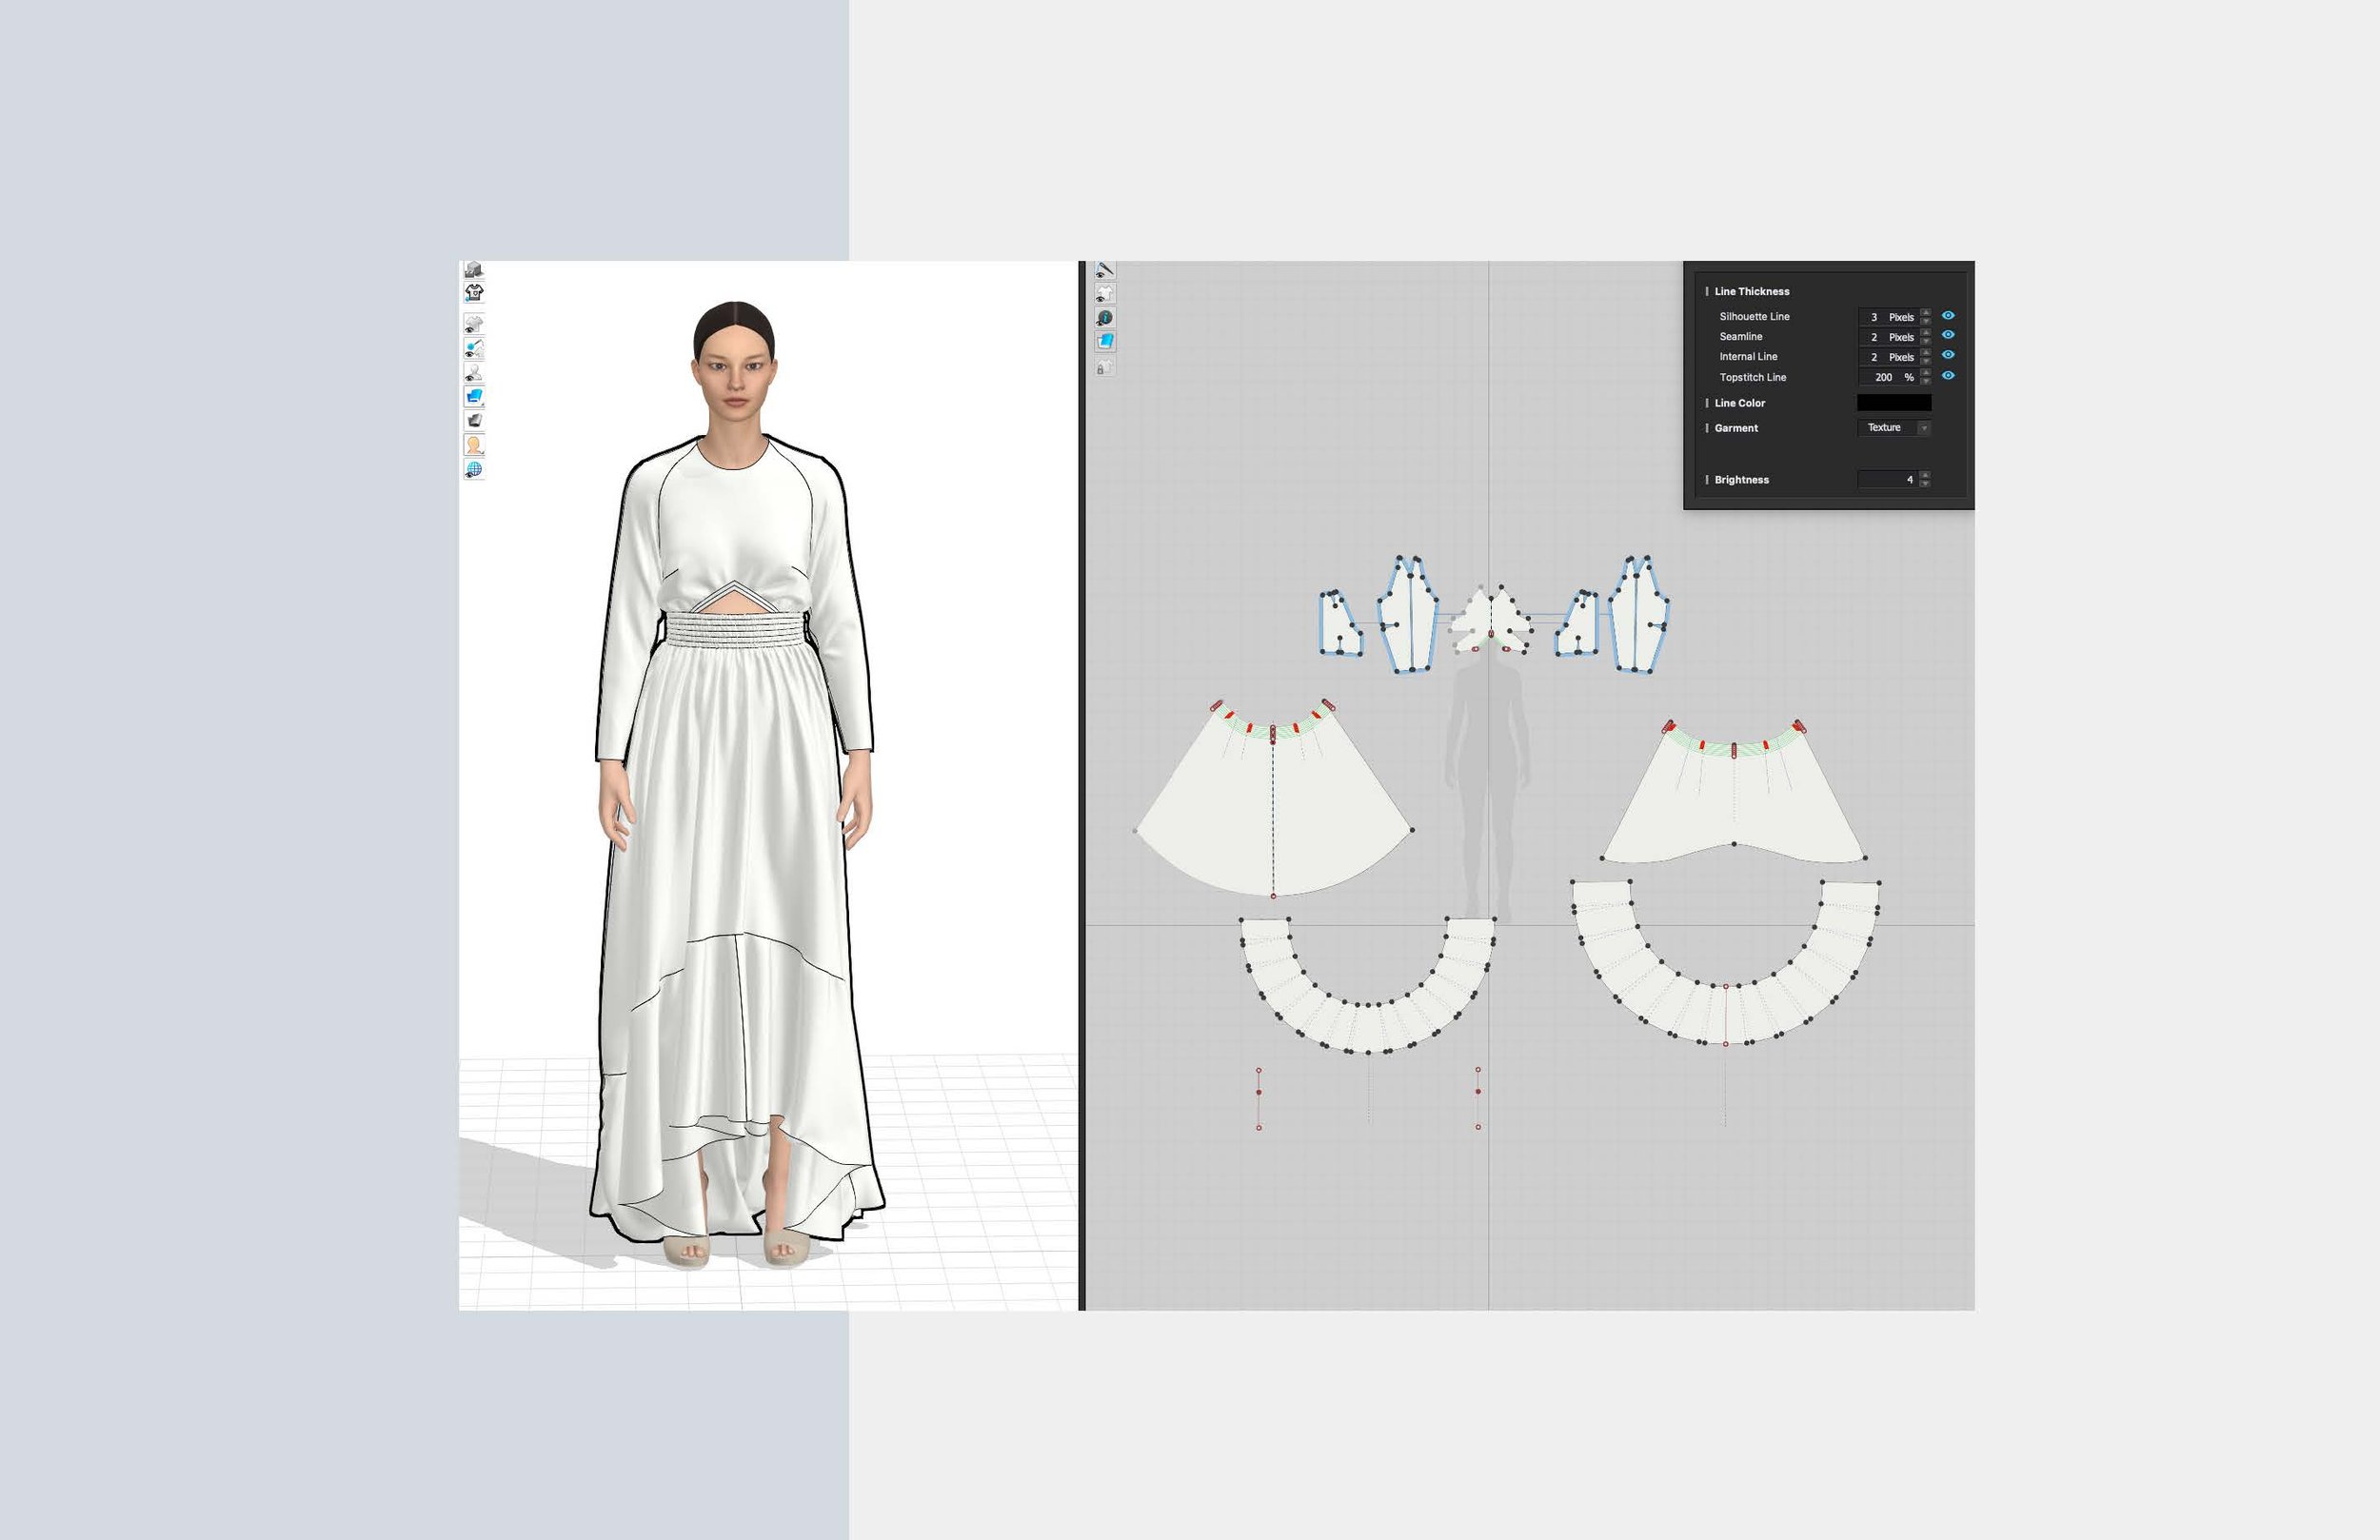The width and height of the screenshot is (2380, 1540).
Task: Increase Topstitch Line percentage with up arrow
Action: [x=1926, y=373]
